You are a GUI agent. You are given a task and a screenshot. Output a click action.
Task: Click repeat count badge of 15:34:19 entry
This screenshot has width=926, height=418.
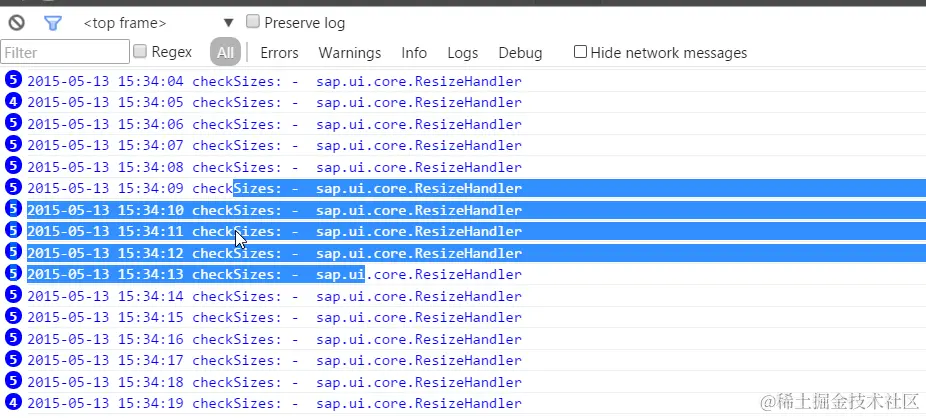(x=13, y=402)
